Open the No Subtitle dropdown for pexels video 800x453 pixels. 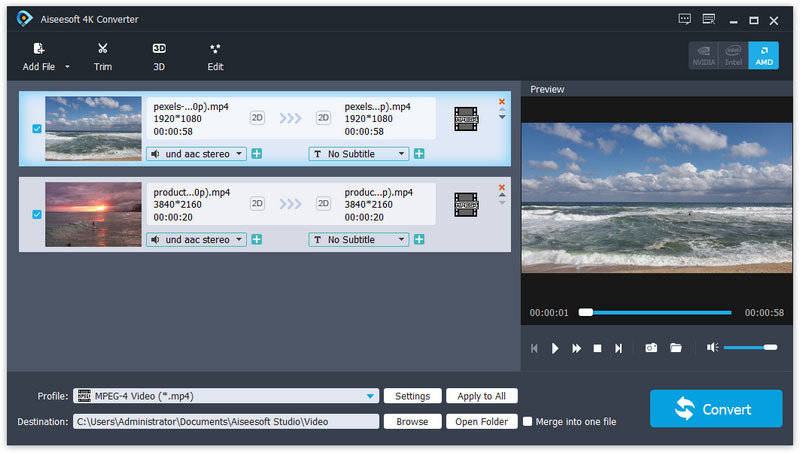pyautogui.click(x=402, y=154)
